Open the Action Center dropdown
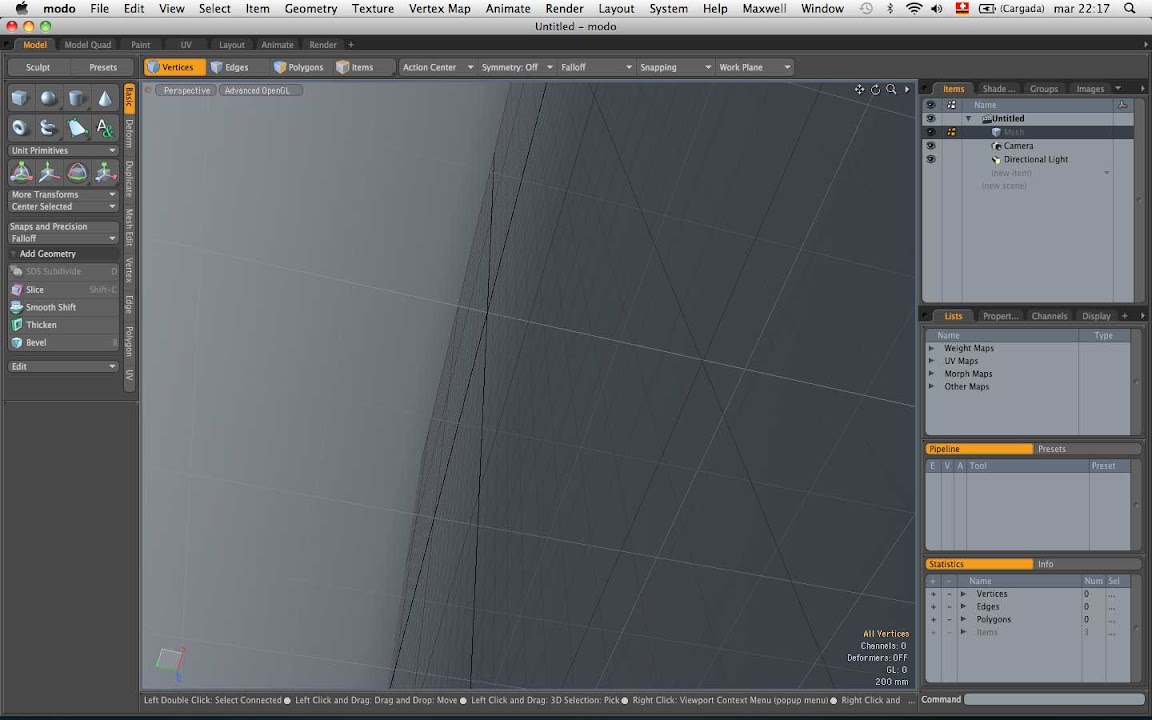 438,67
